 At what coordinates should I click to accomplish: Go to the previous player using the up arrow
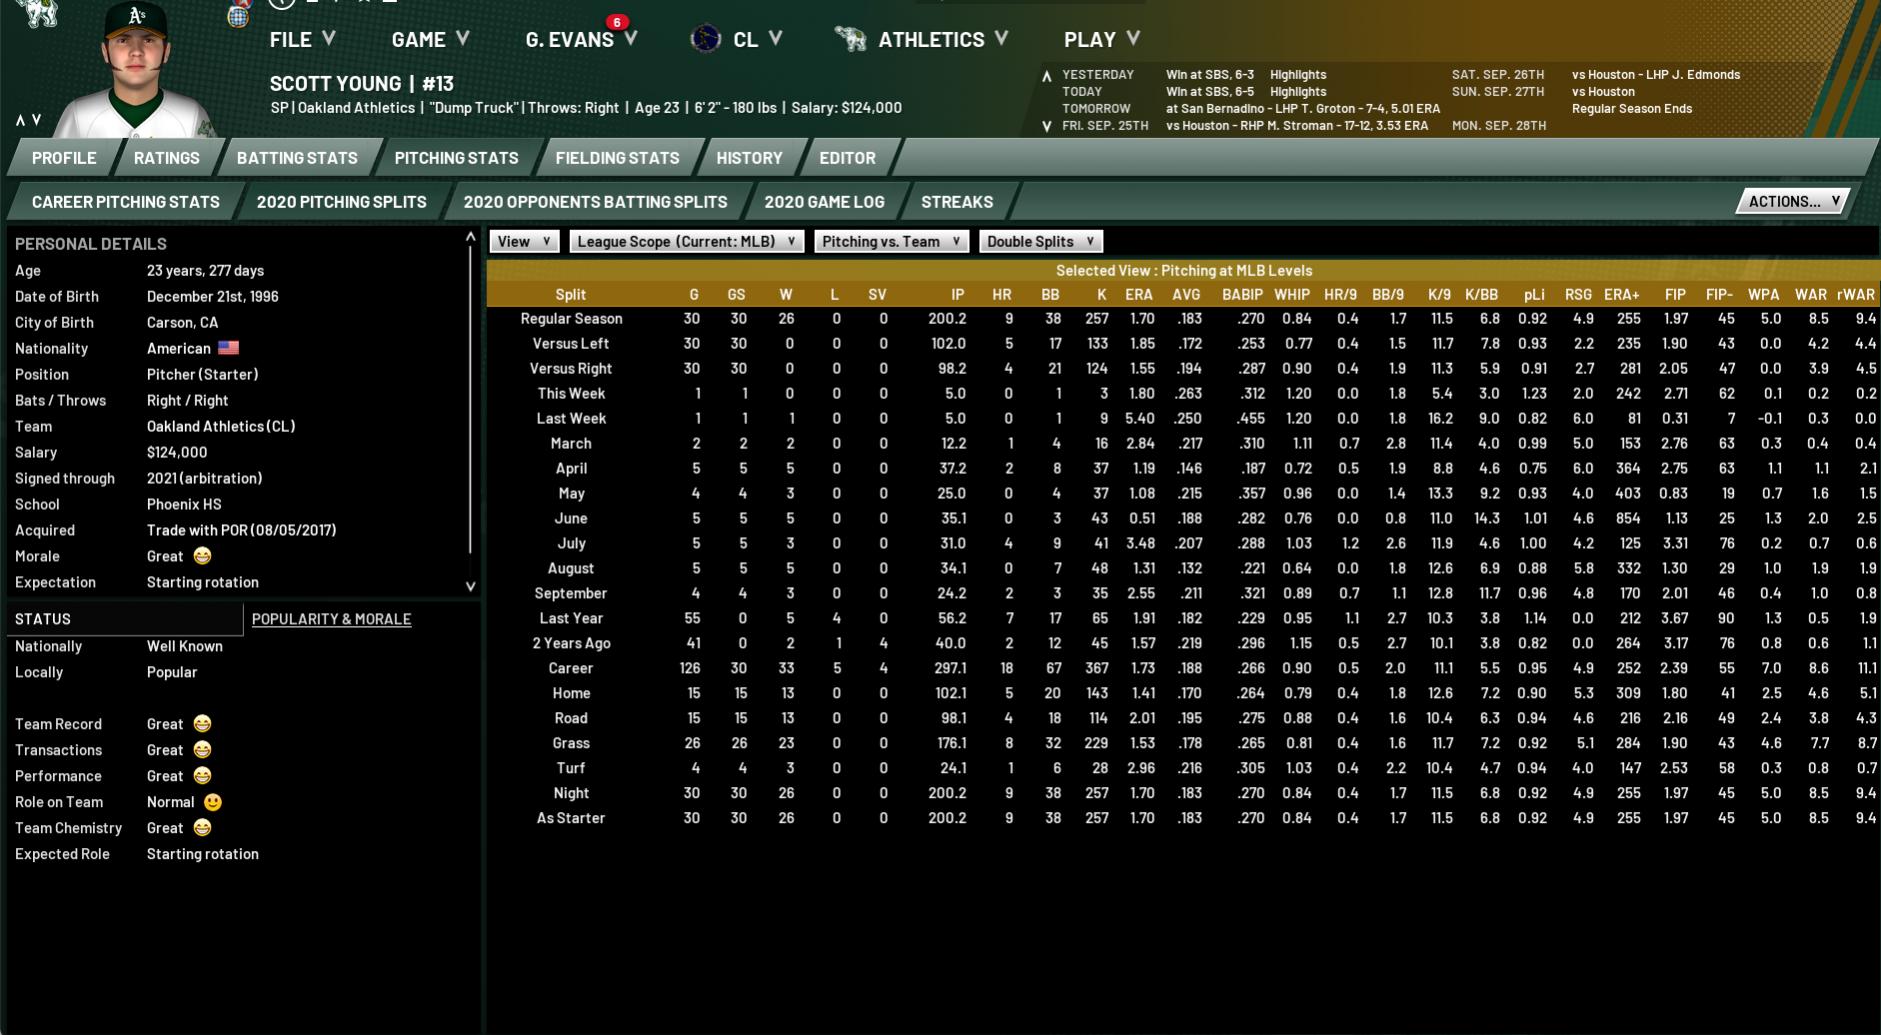tap(20, 120)
